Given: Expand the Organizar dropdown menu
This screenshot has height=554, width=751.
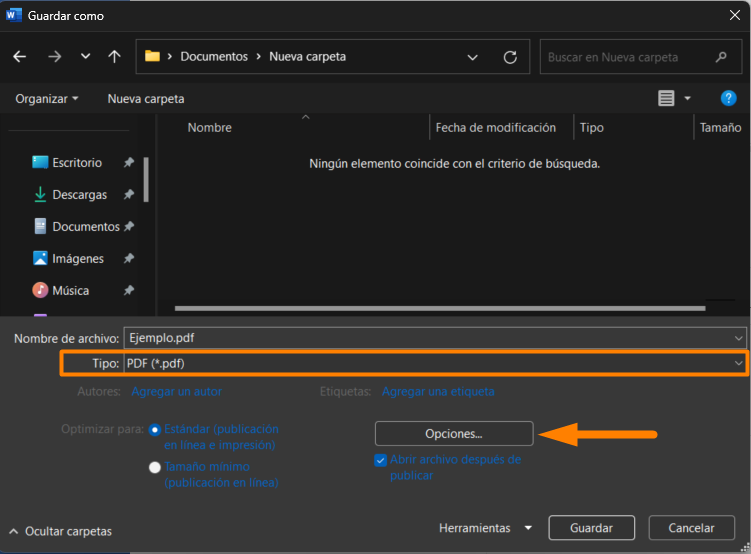Looking at the screenshot, I should pyautogui.click(x=47, y=99).
